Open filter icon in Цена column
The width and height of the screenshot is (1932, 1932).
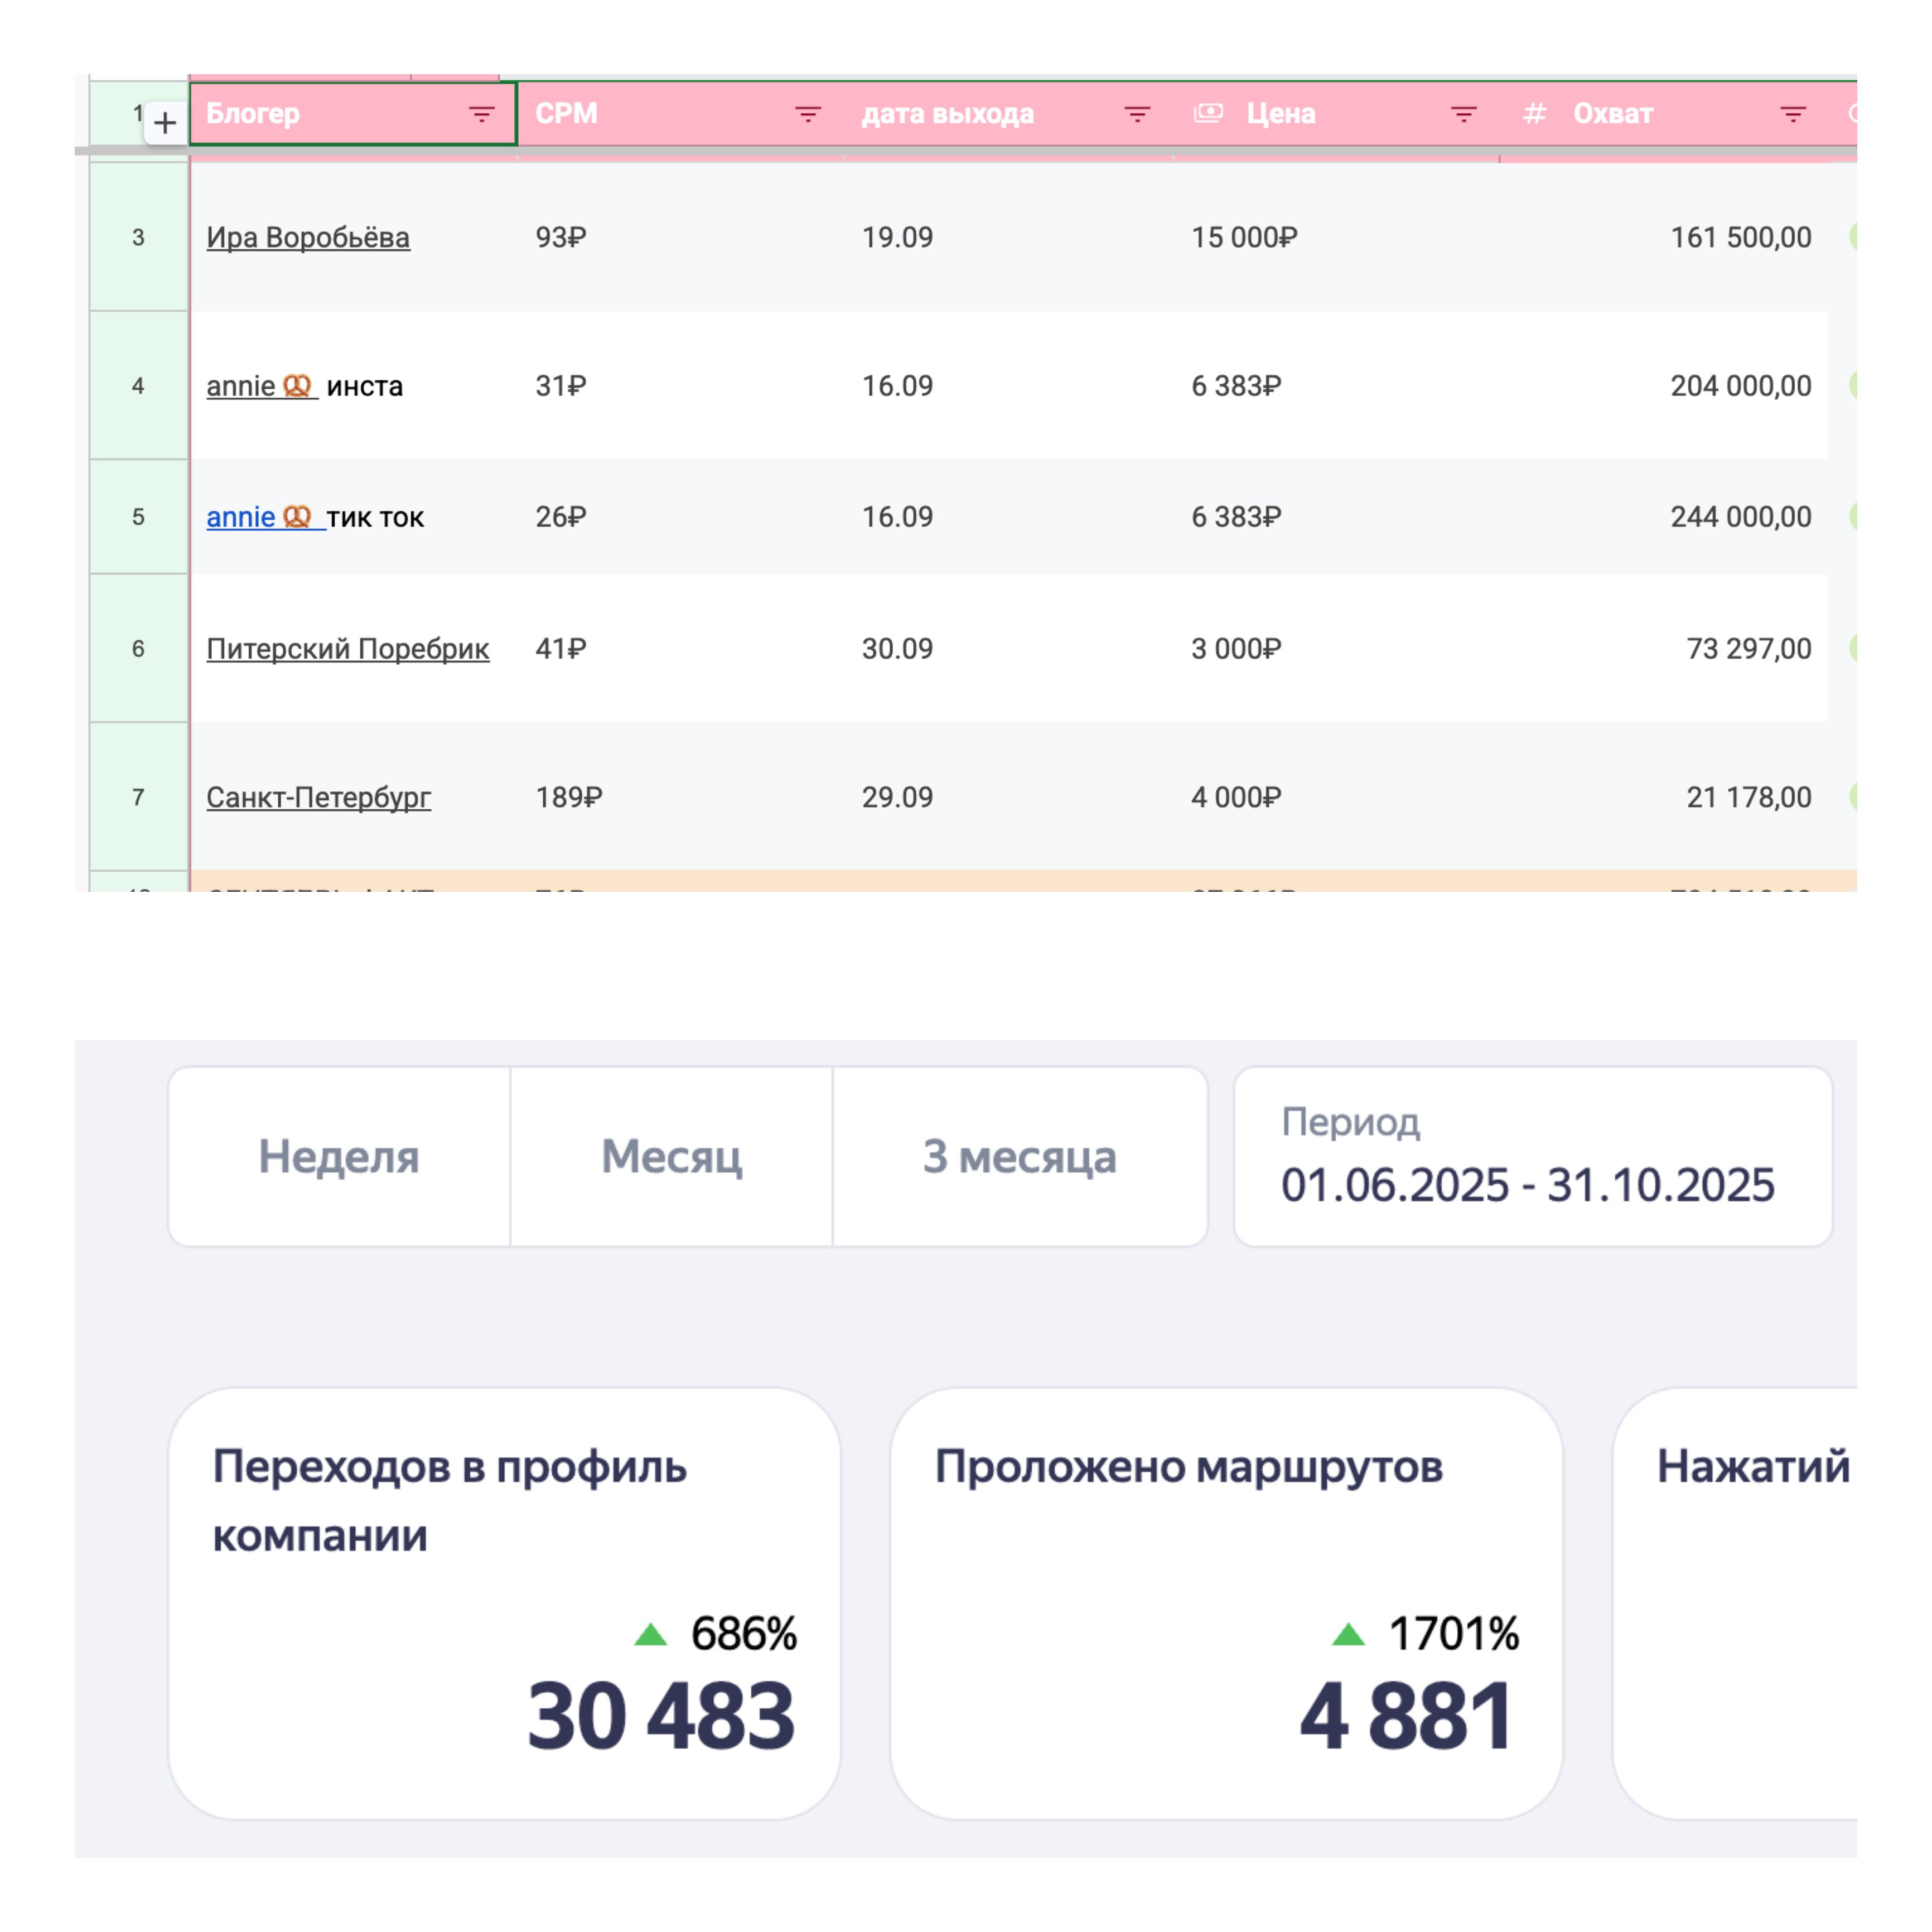tap(1463, 114)
